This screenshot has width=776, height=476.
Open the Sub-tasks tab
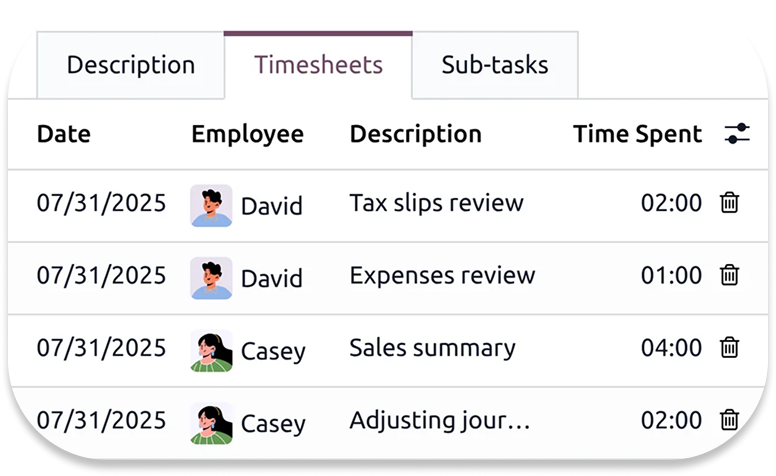click(495, 66)
